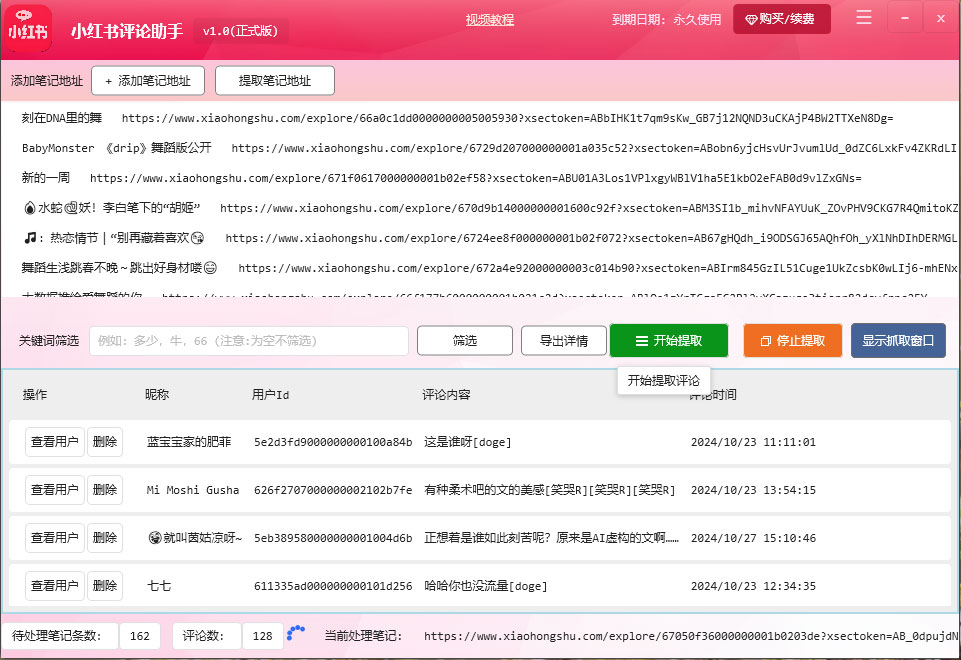This screenshot has height=660, width=961.
Task: Click the diamond purchase/renew button
Action: pos(781,19)
